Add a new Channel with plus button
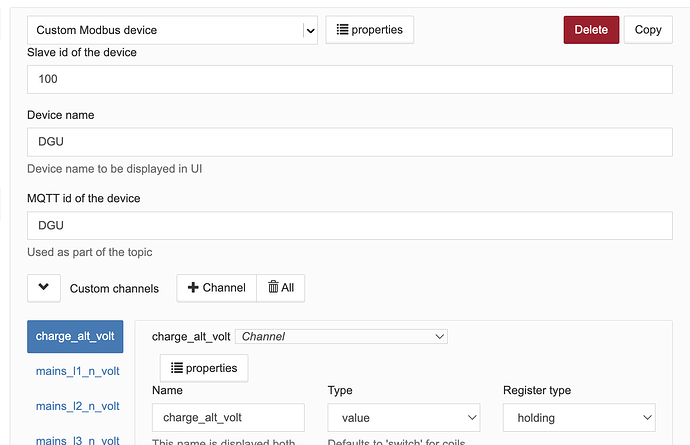The image size is (690, 445). [217, 288]
